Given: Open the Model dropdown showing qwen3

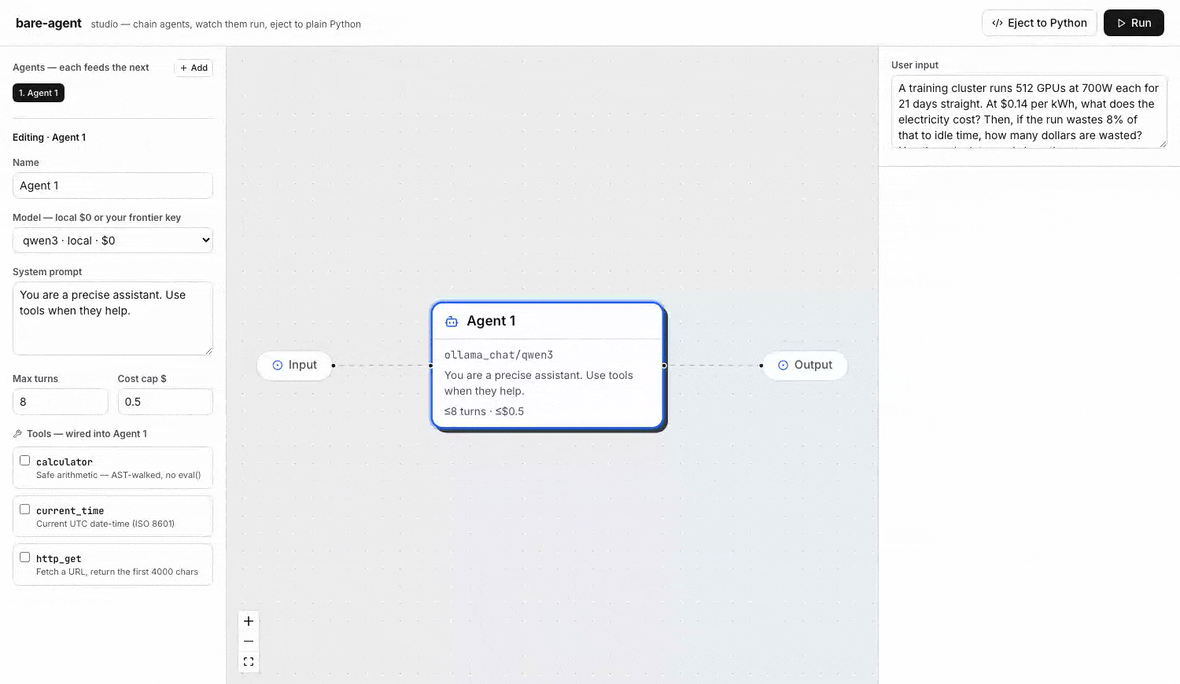Looking at the screenshot, I should (x=113, y=240).
